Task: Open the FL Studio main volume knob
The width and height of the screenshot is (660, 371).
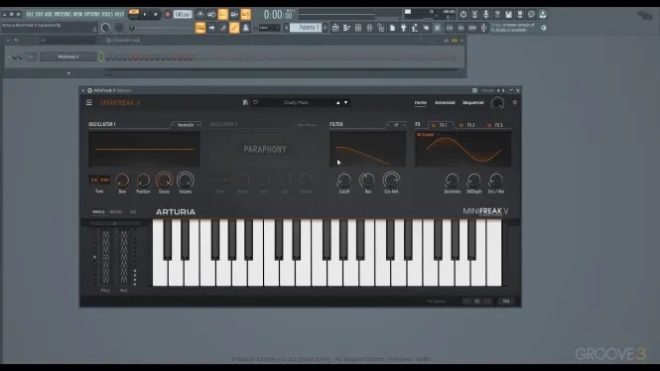Action: pyautogui.click(x=105, y=28)
